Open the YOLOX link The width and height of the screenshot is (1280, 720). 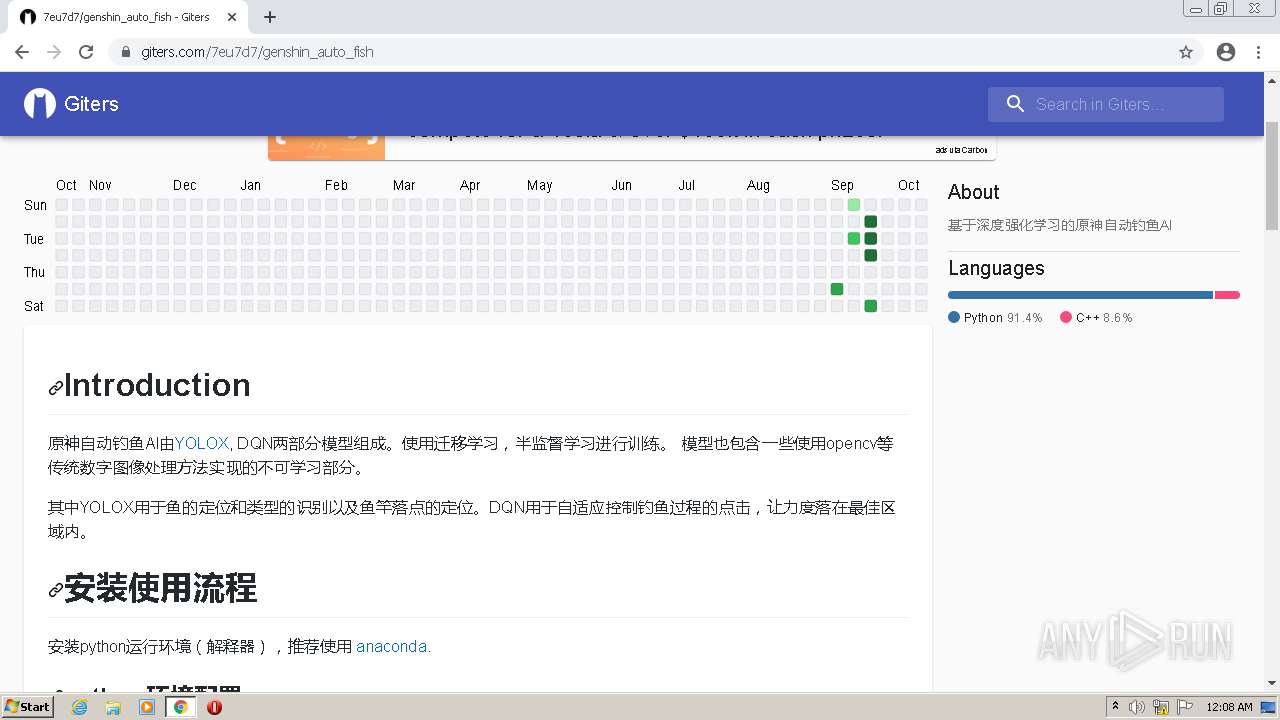coord(202,443)
